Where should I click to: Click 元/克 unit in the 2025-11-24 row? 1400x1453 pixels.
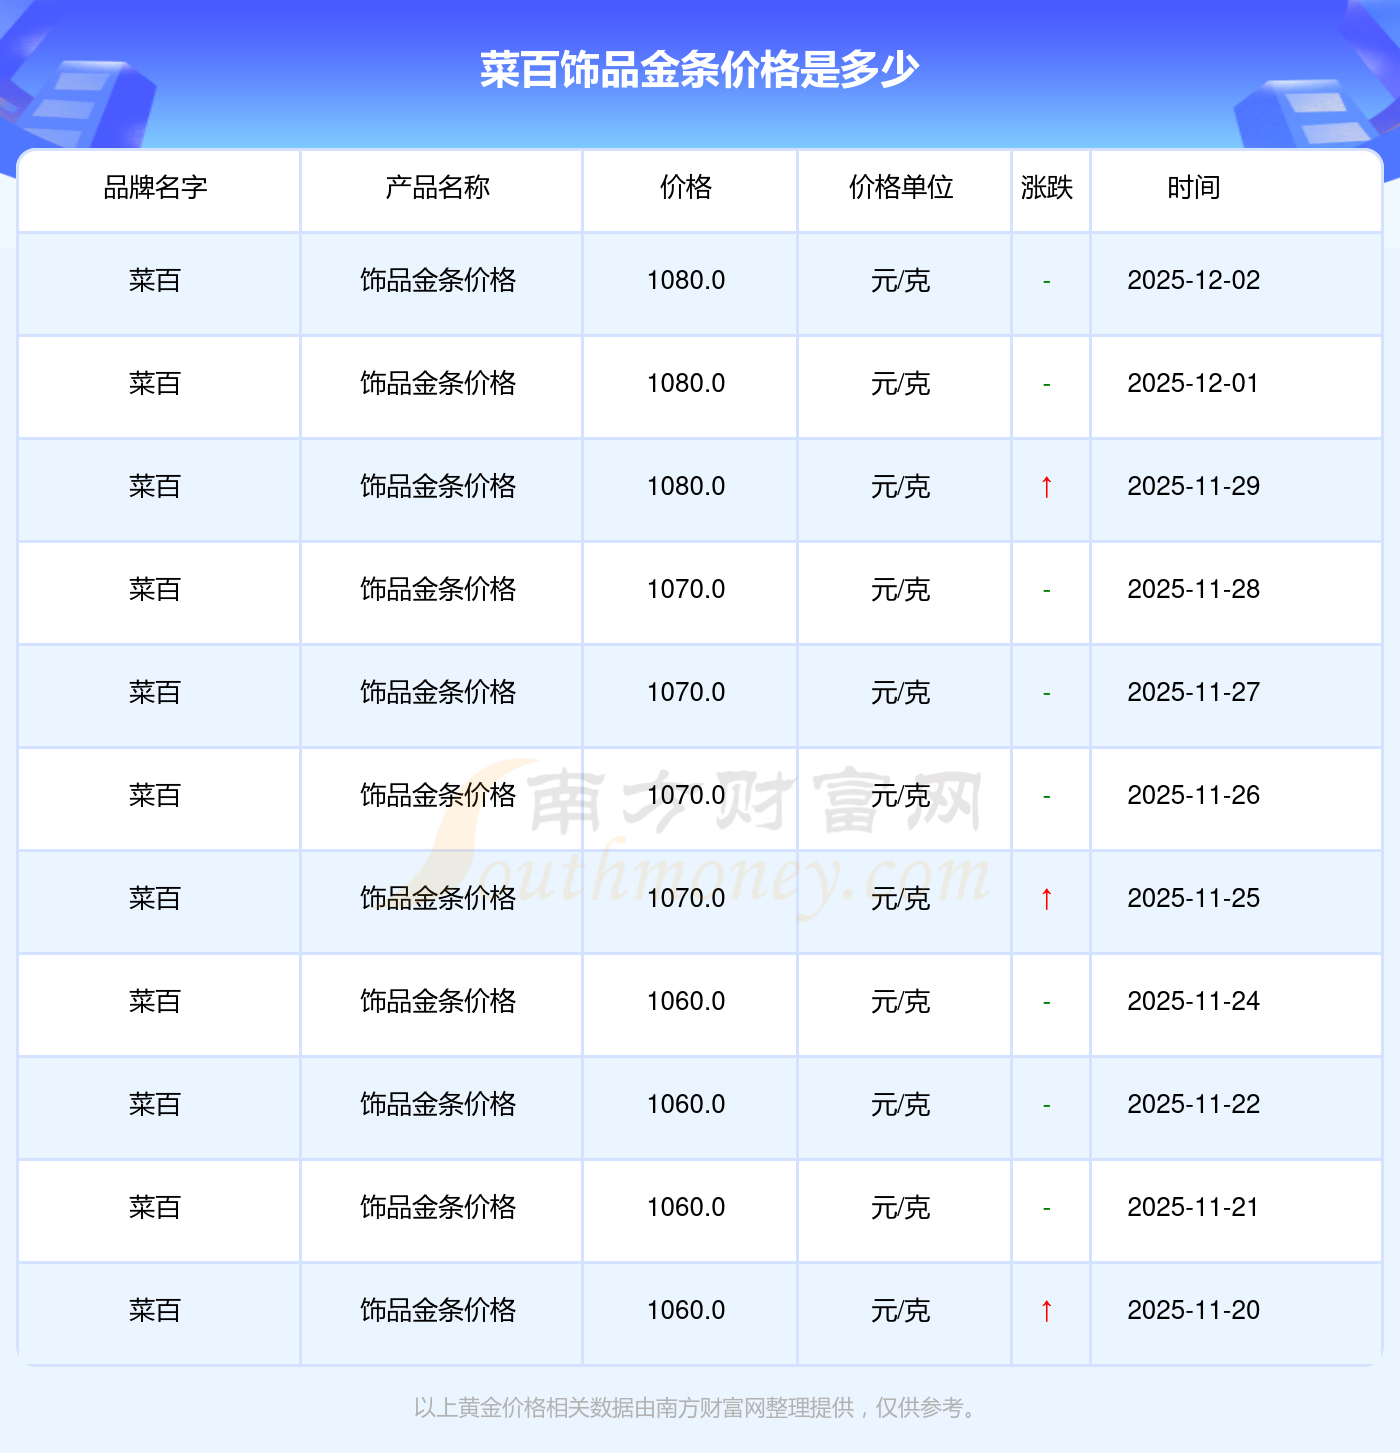[x=901, y=1002]
